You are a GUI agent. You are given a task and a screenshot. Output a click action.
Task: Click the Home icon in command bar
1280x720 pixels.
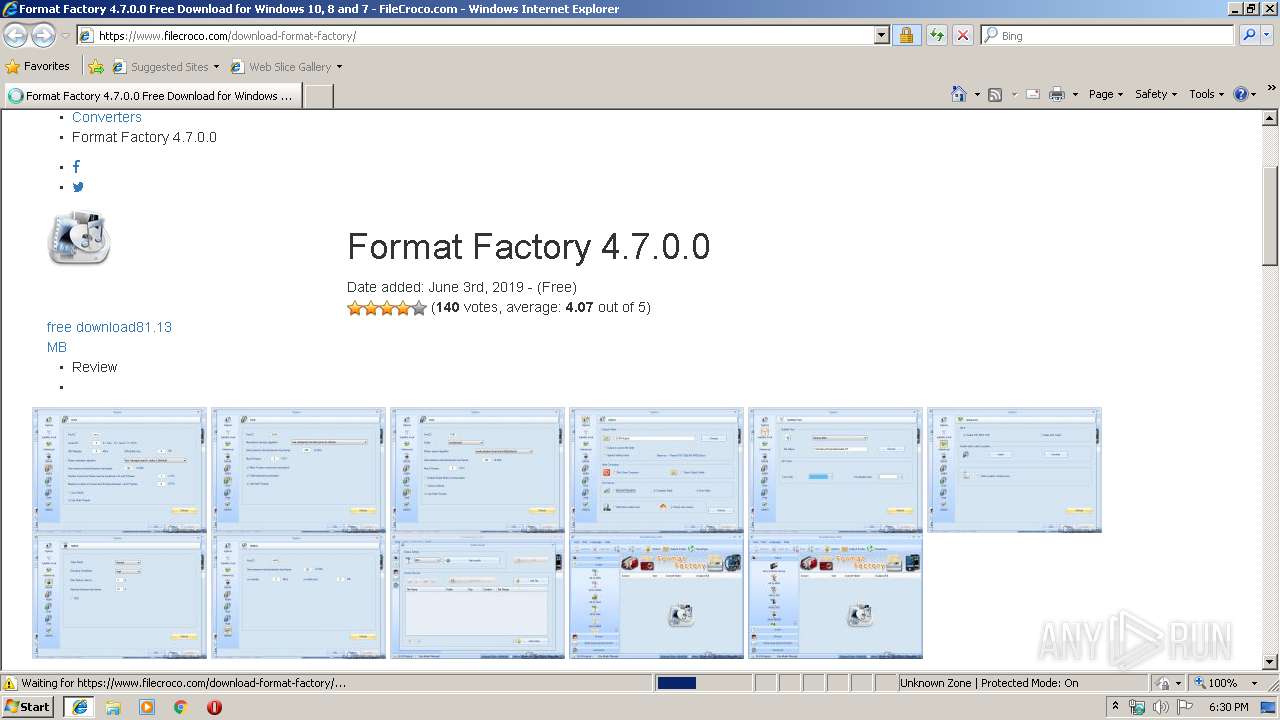point(959,94)
